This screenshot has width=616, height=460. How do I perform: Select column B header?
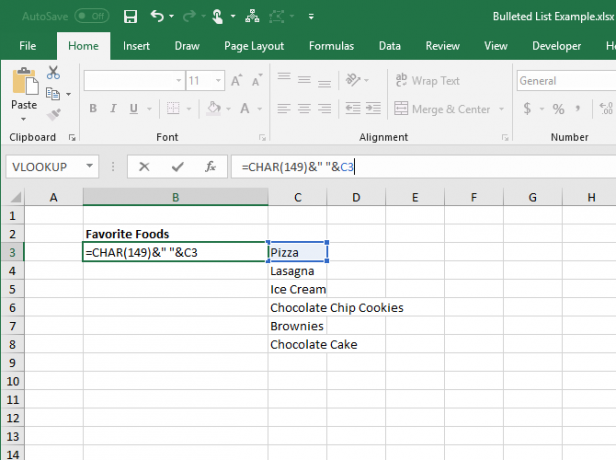(176, 197)
